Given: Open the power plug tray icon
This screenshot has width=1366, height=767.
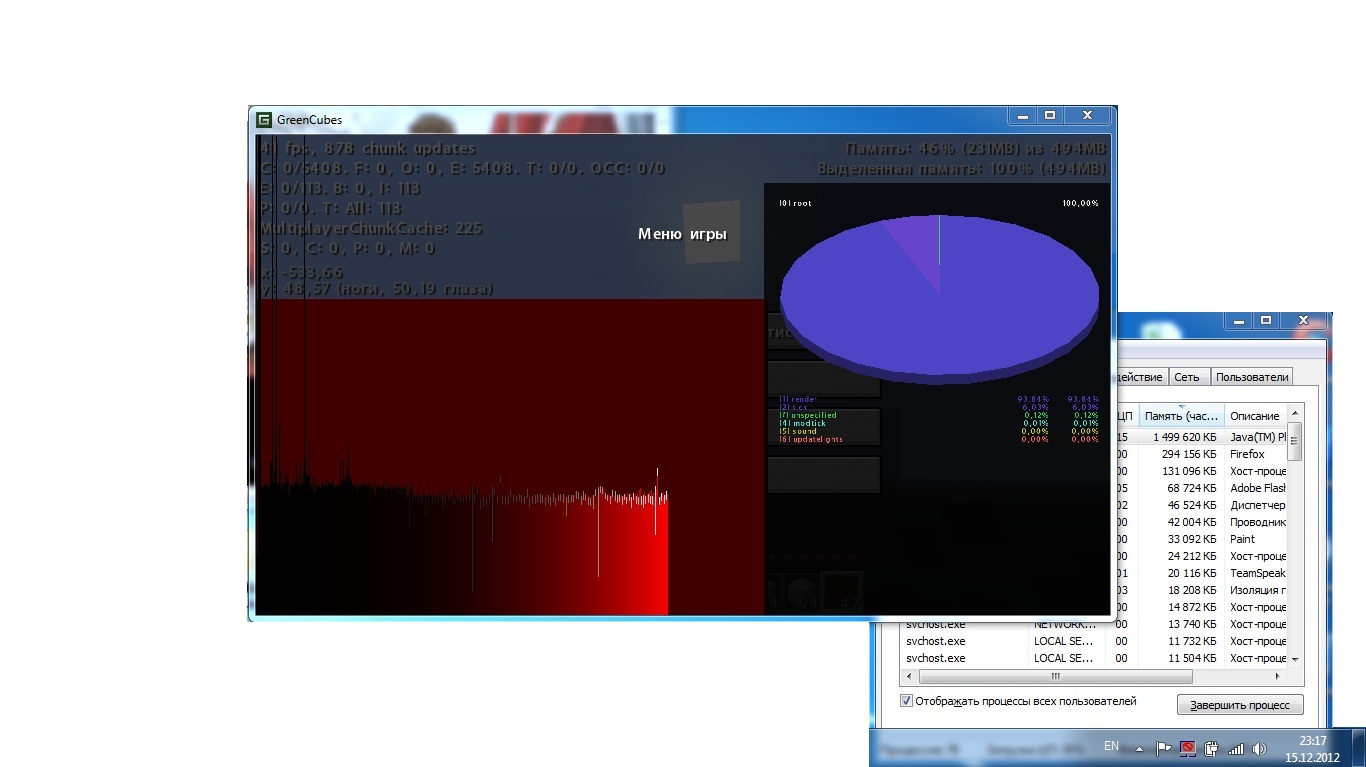Looking at the screenshot, I should click(x=1211, y=748).
